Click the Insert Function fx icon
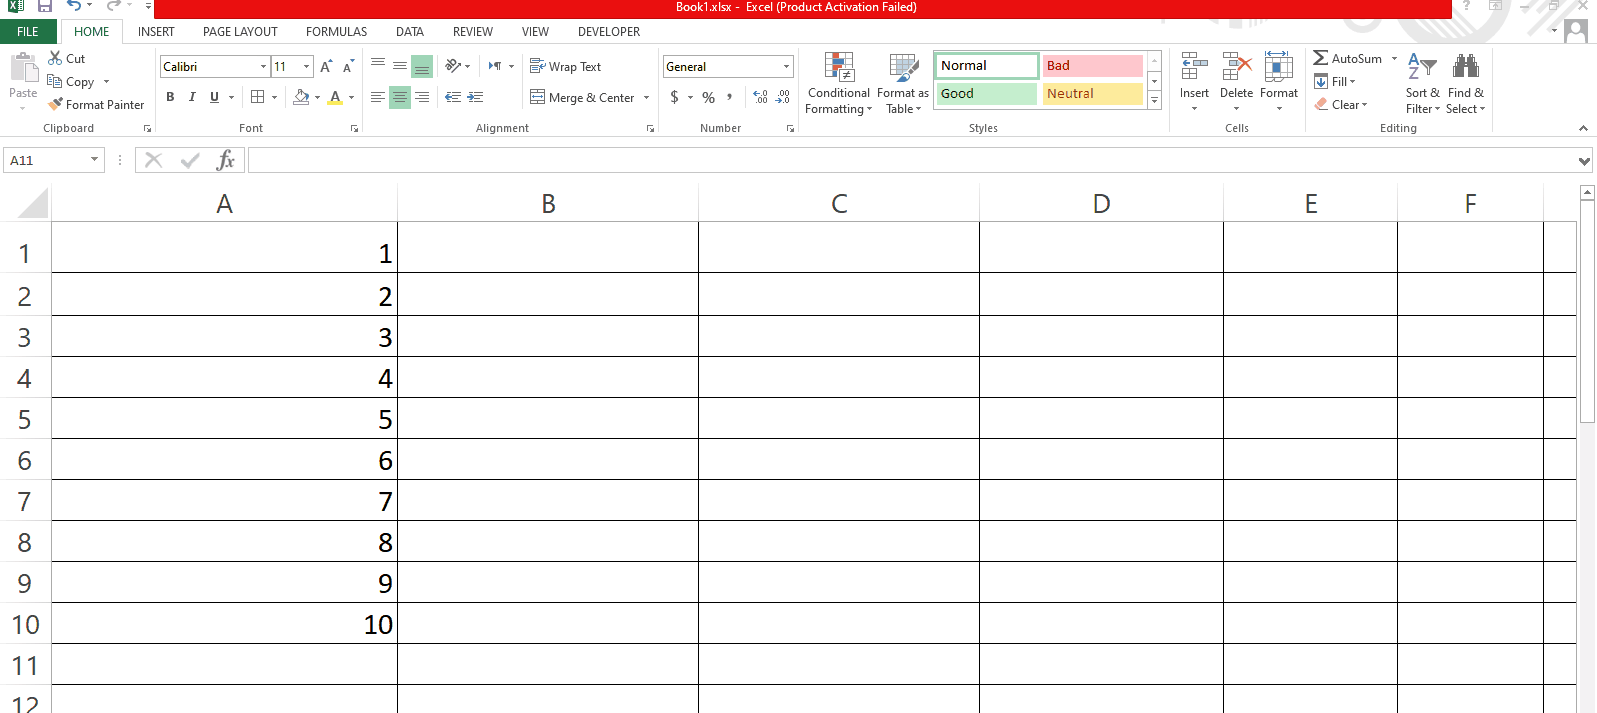The width and height of the screenshot is (1597, 713). coord(226,160)
